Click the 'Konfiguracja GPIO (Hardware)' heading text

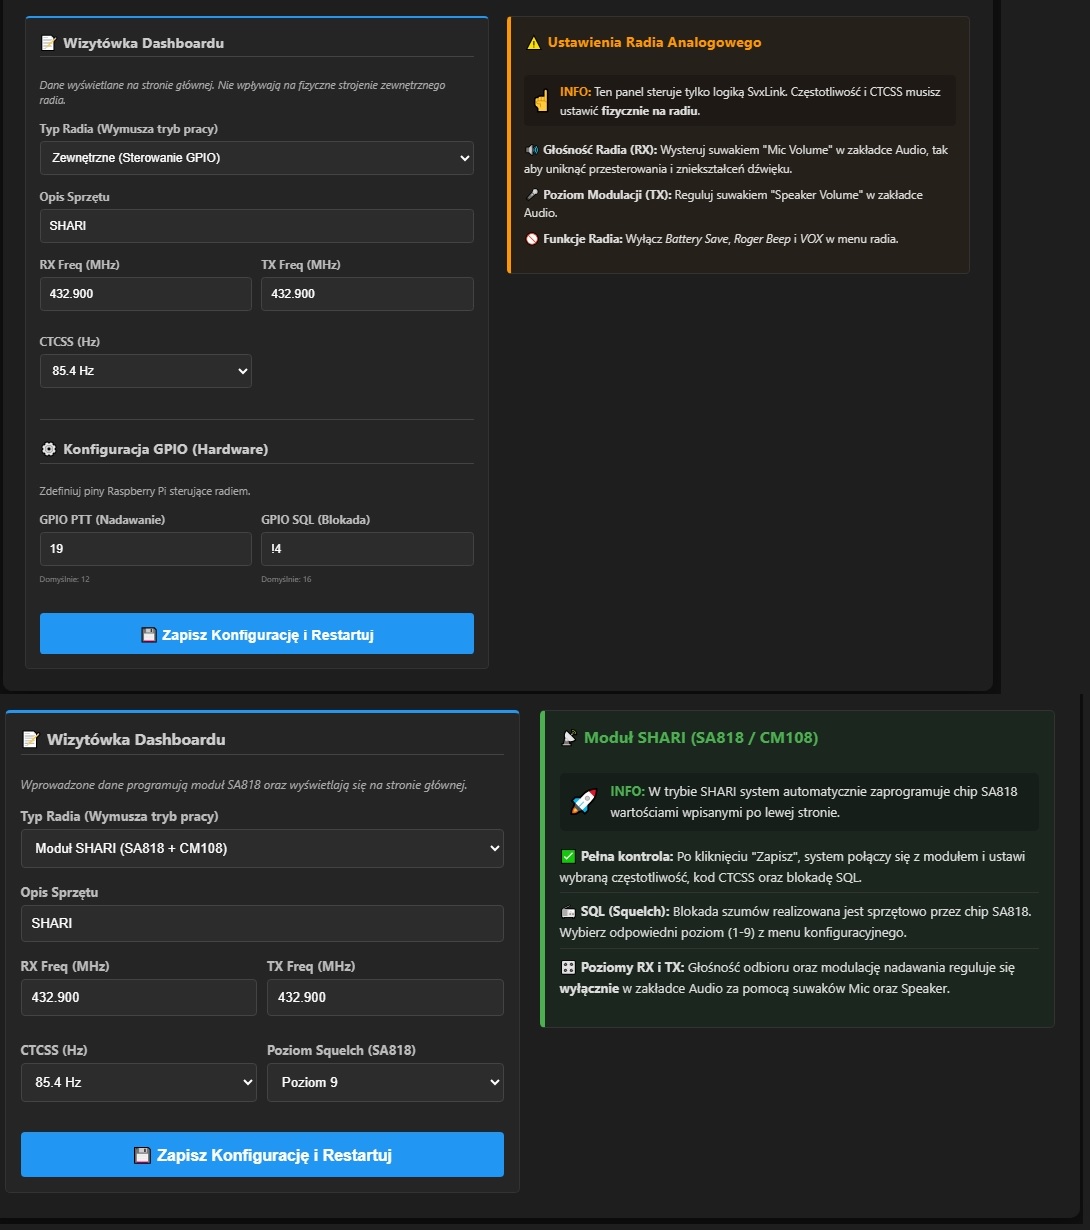click(x=165, y=449)
